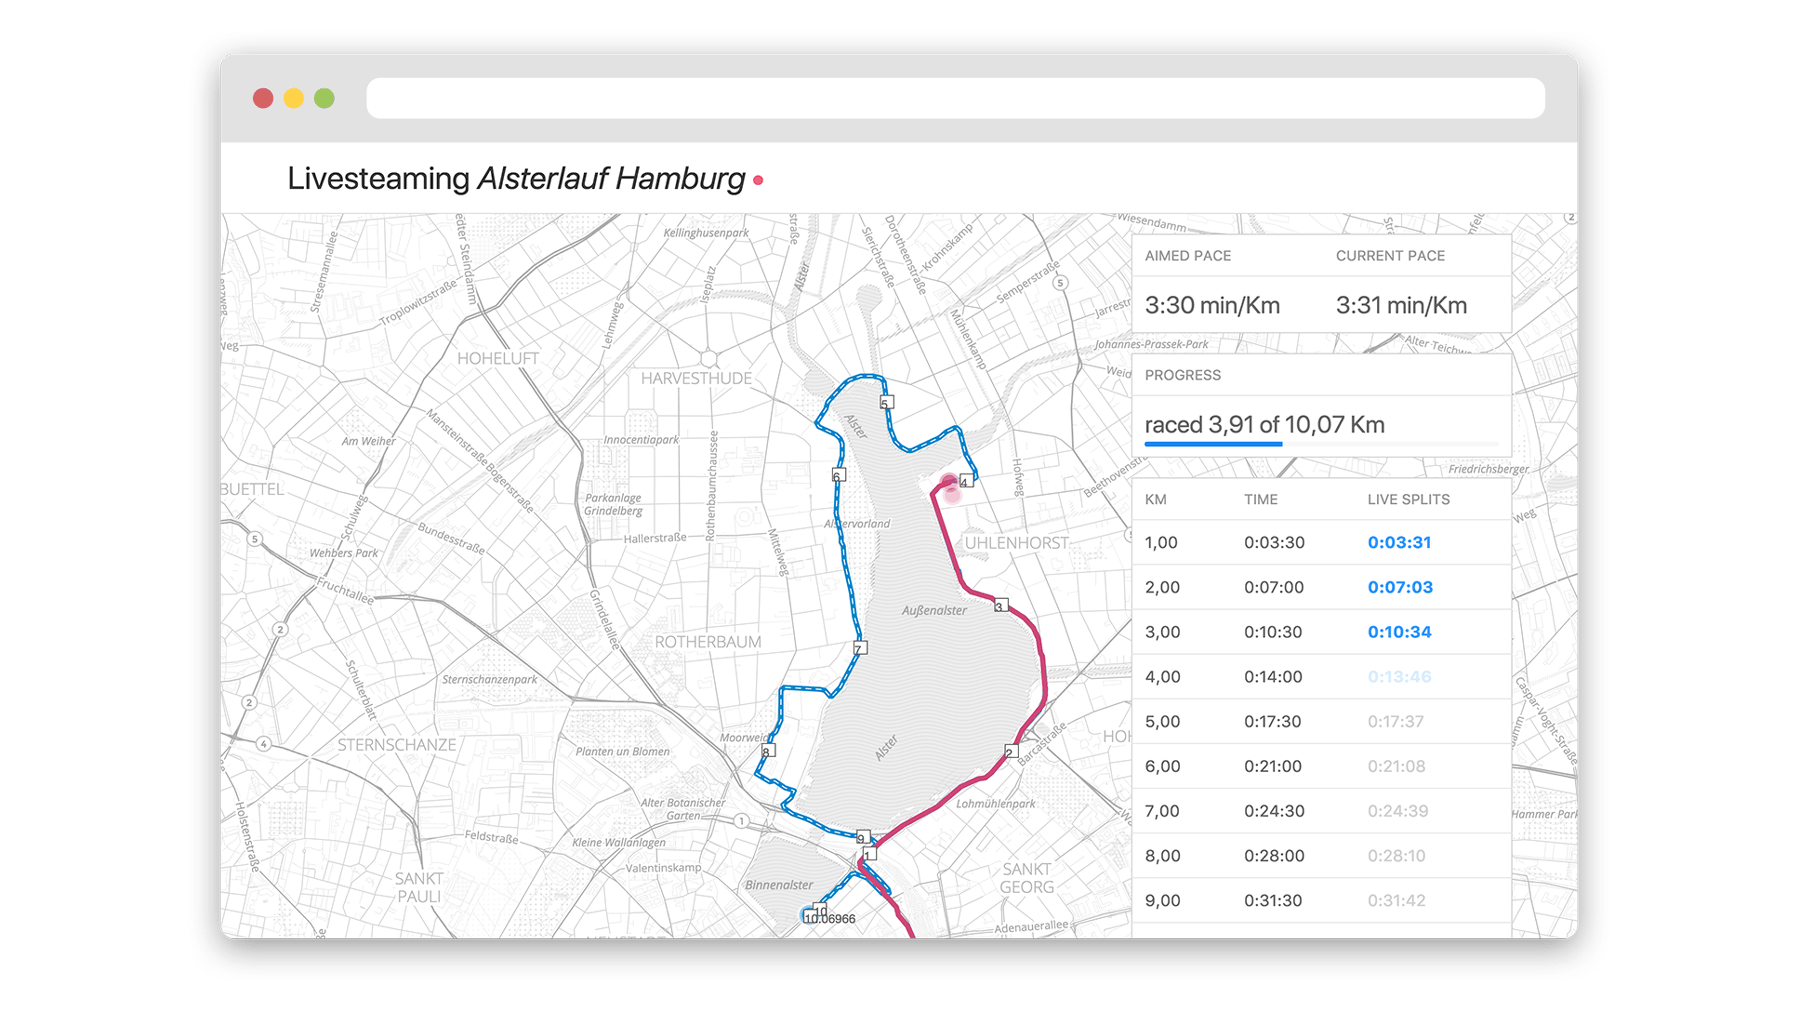Image resolution: width=1800 pixels, height=1012 pixels.
Task: Click the aimed pace value 3:30 min/Km
Action: (x=1212, y=305)
